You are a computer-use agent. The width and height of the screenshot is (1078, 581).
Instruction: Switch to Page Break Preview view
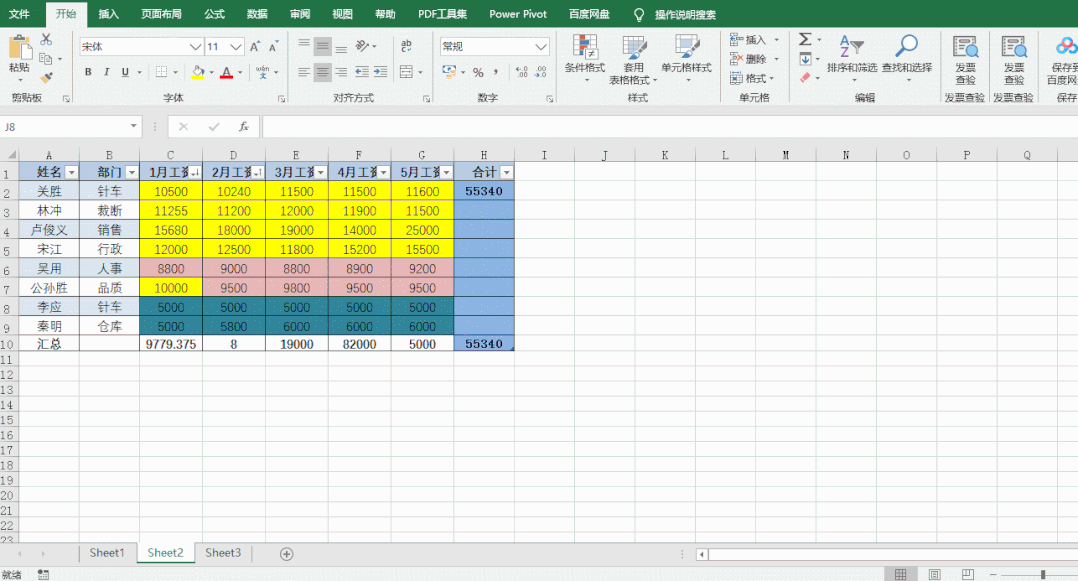point(968,574)
